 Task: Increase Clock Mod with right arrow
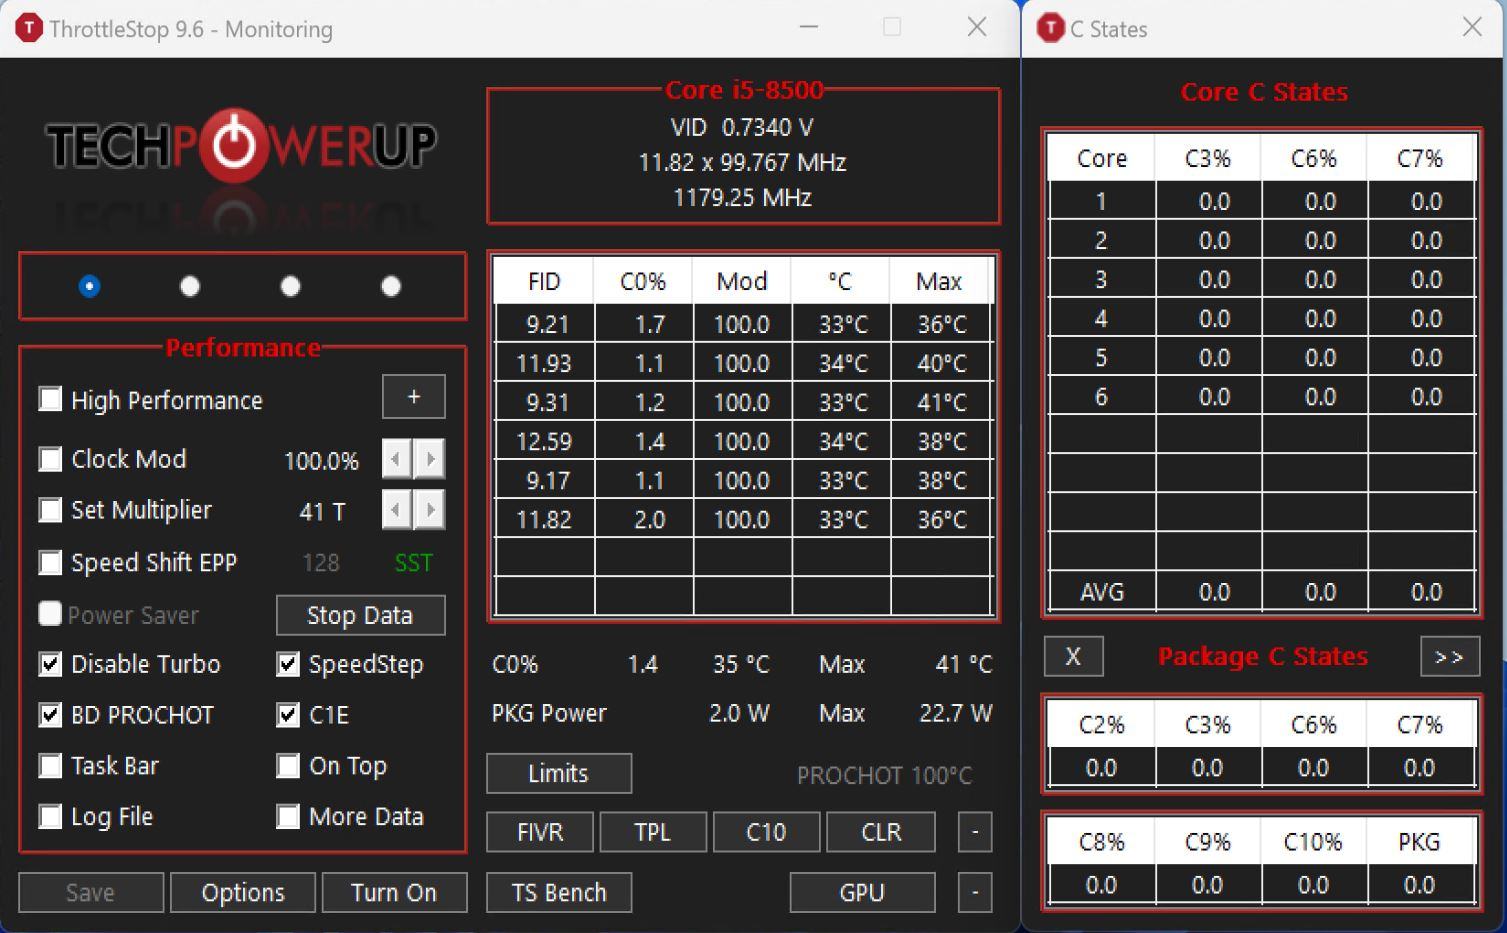coord(430,459)
